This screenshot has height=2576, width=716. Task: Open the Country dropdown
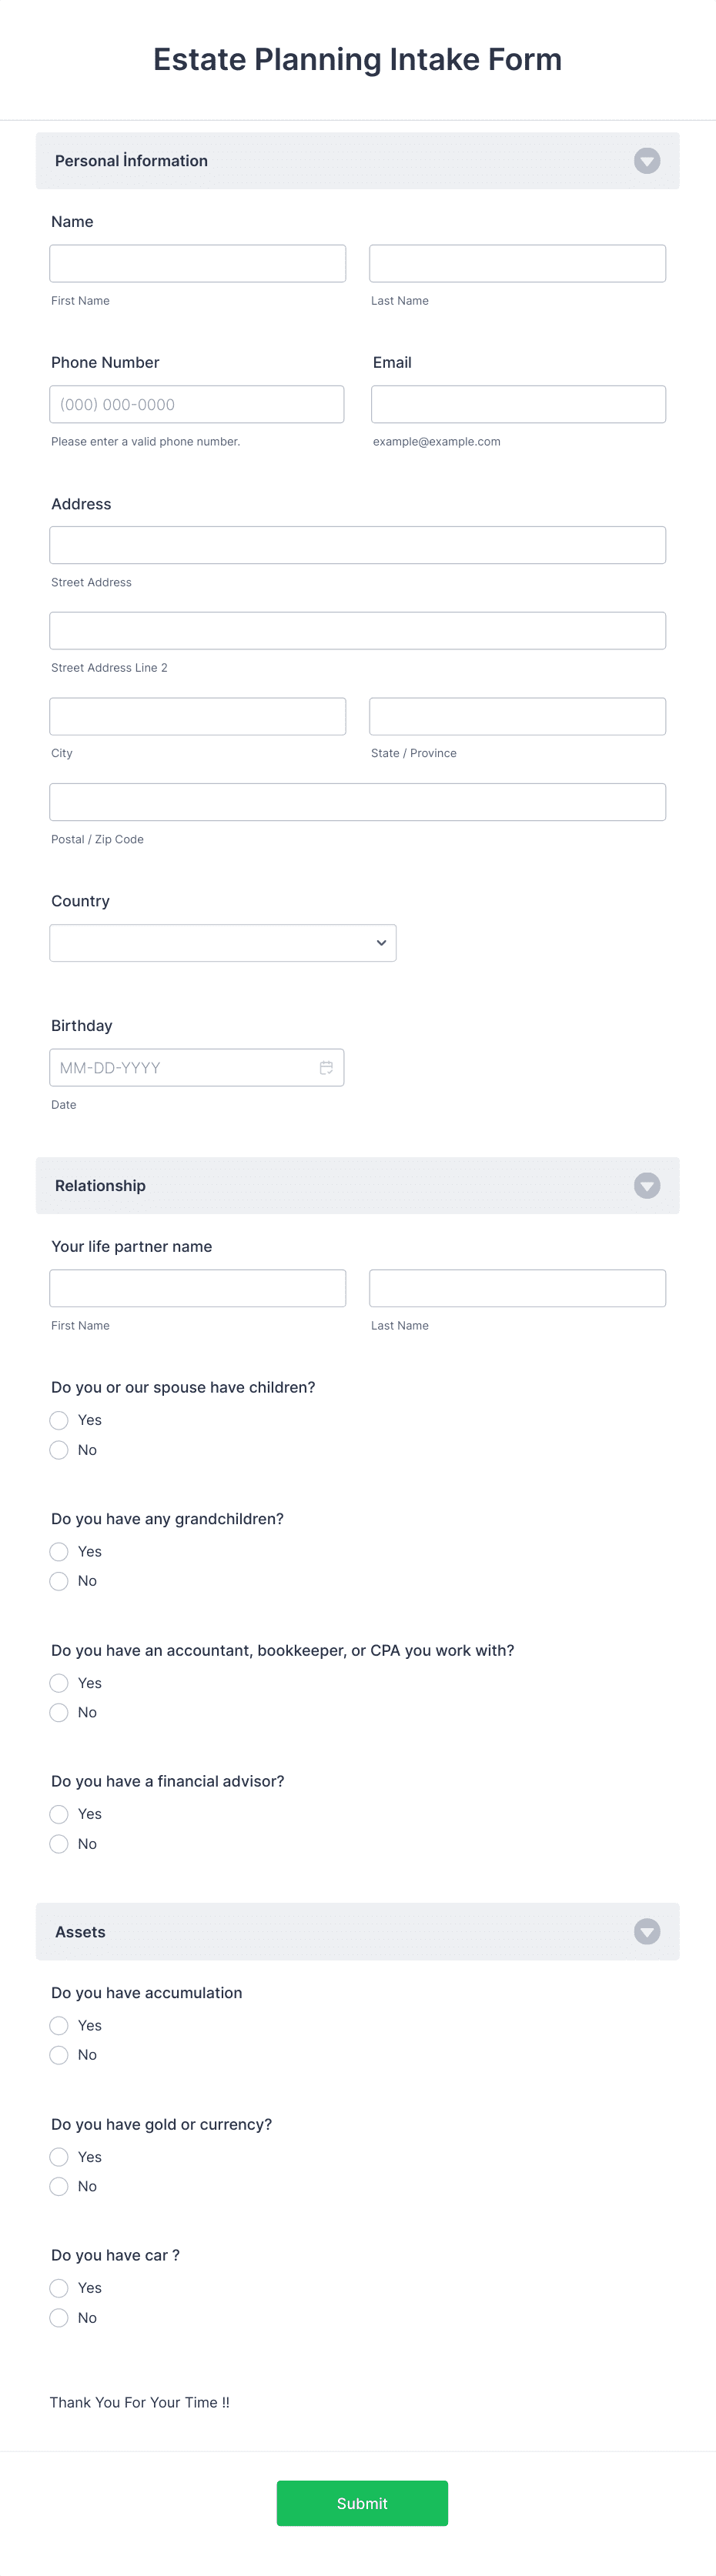(x=222, y=942)
